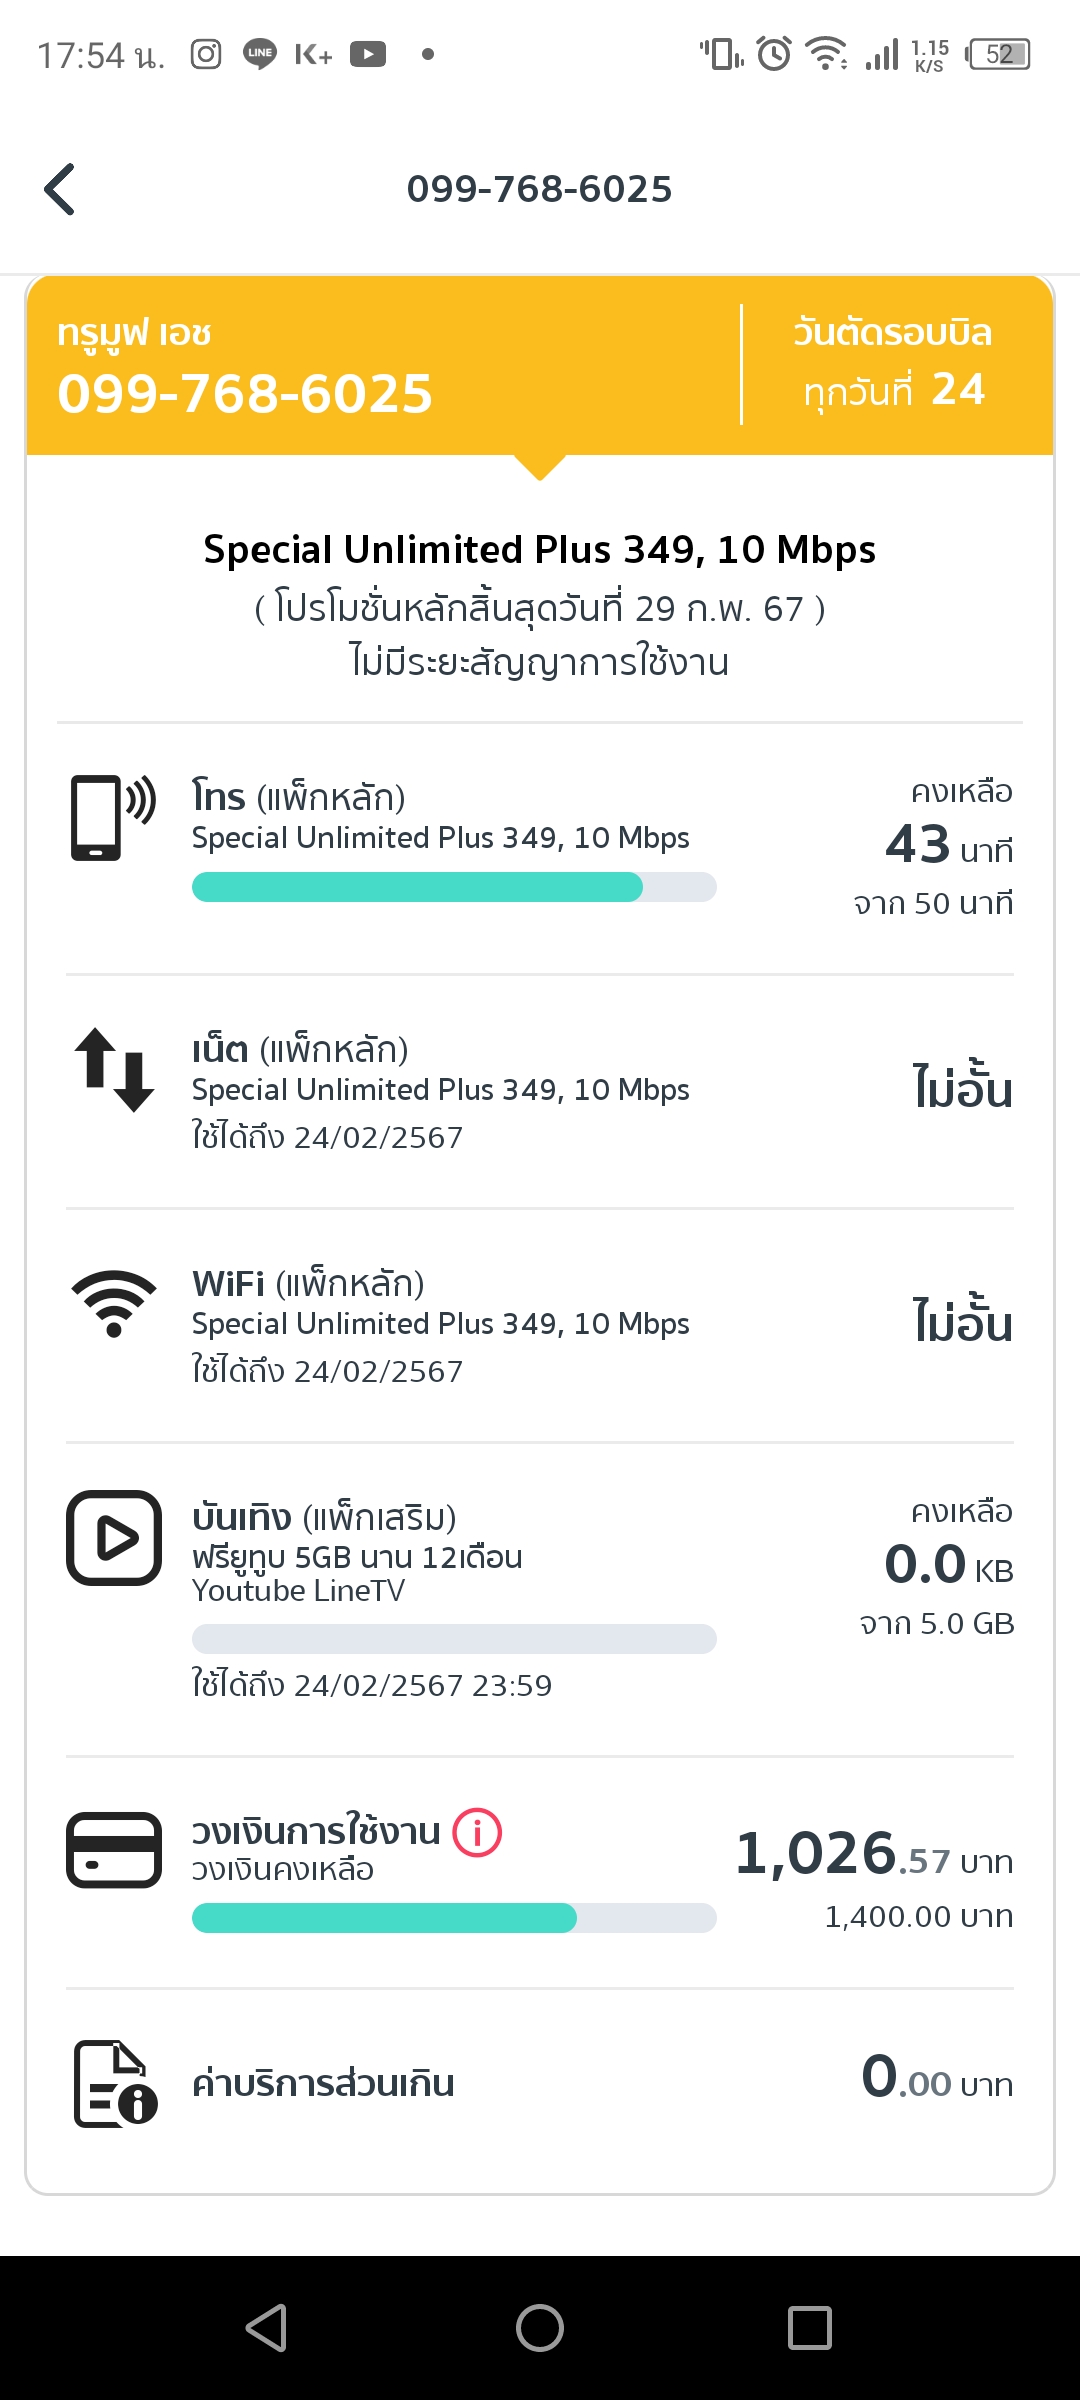
Task: Tap the mobile data arrows icon
Action: click(114, 1070)
